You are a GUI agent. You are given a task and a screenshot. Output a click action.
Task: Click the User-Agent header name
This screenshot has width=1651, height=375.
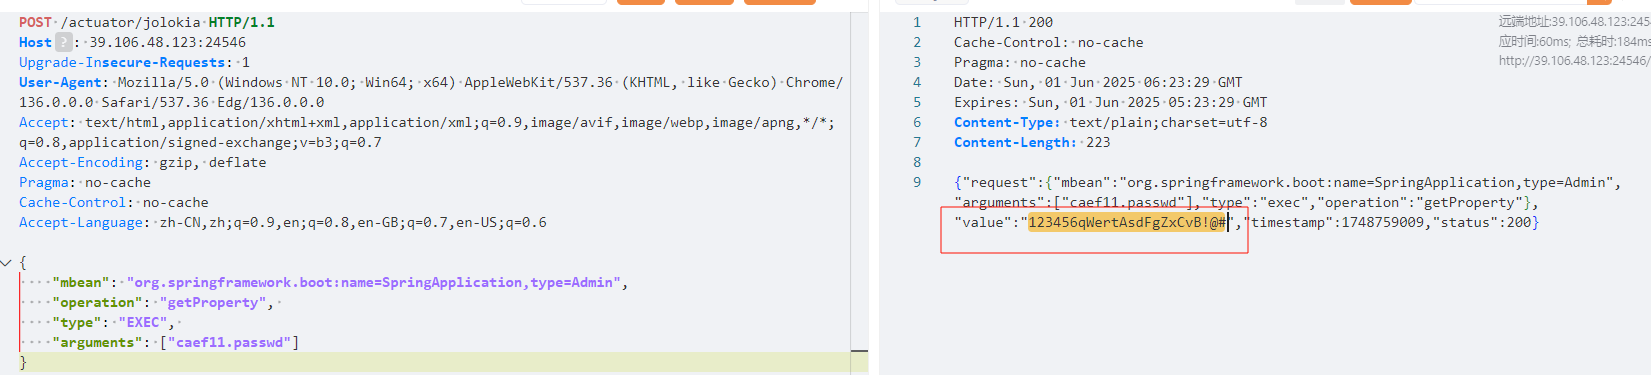click(60, 82)
